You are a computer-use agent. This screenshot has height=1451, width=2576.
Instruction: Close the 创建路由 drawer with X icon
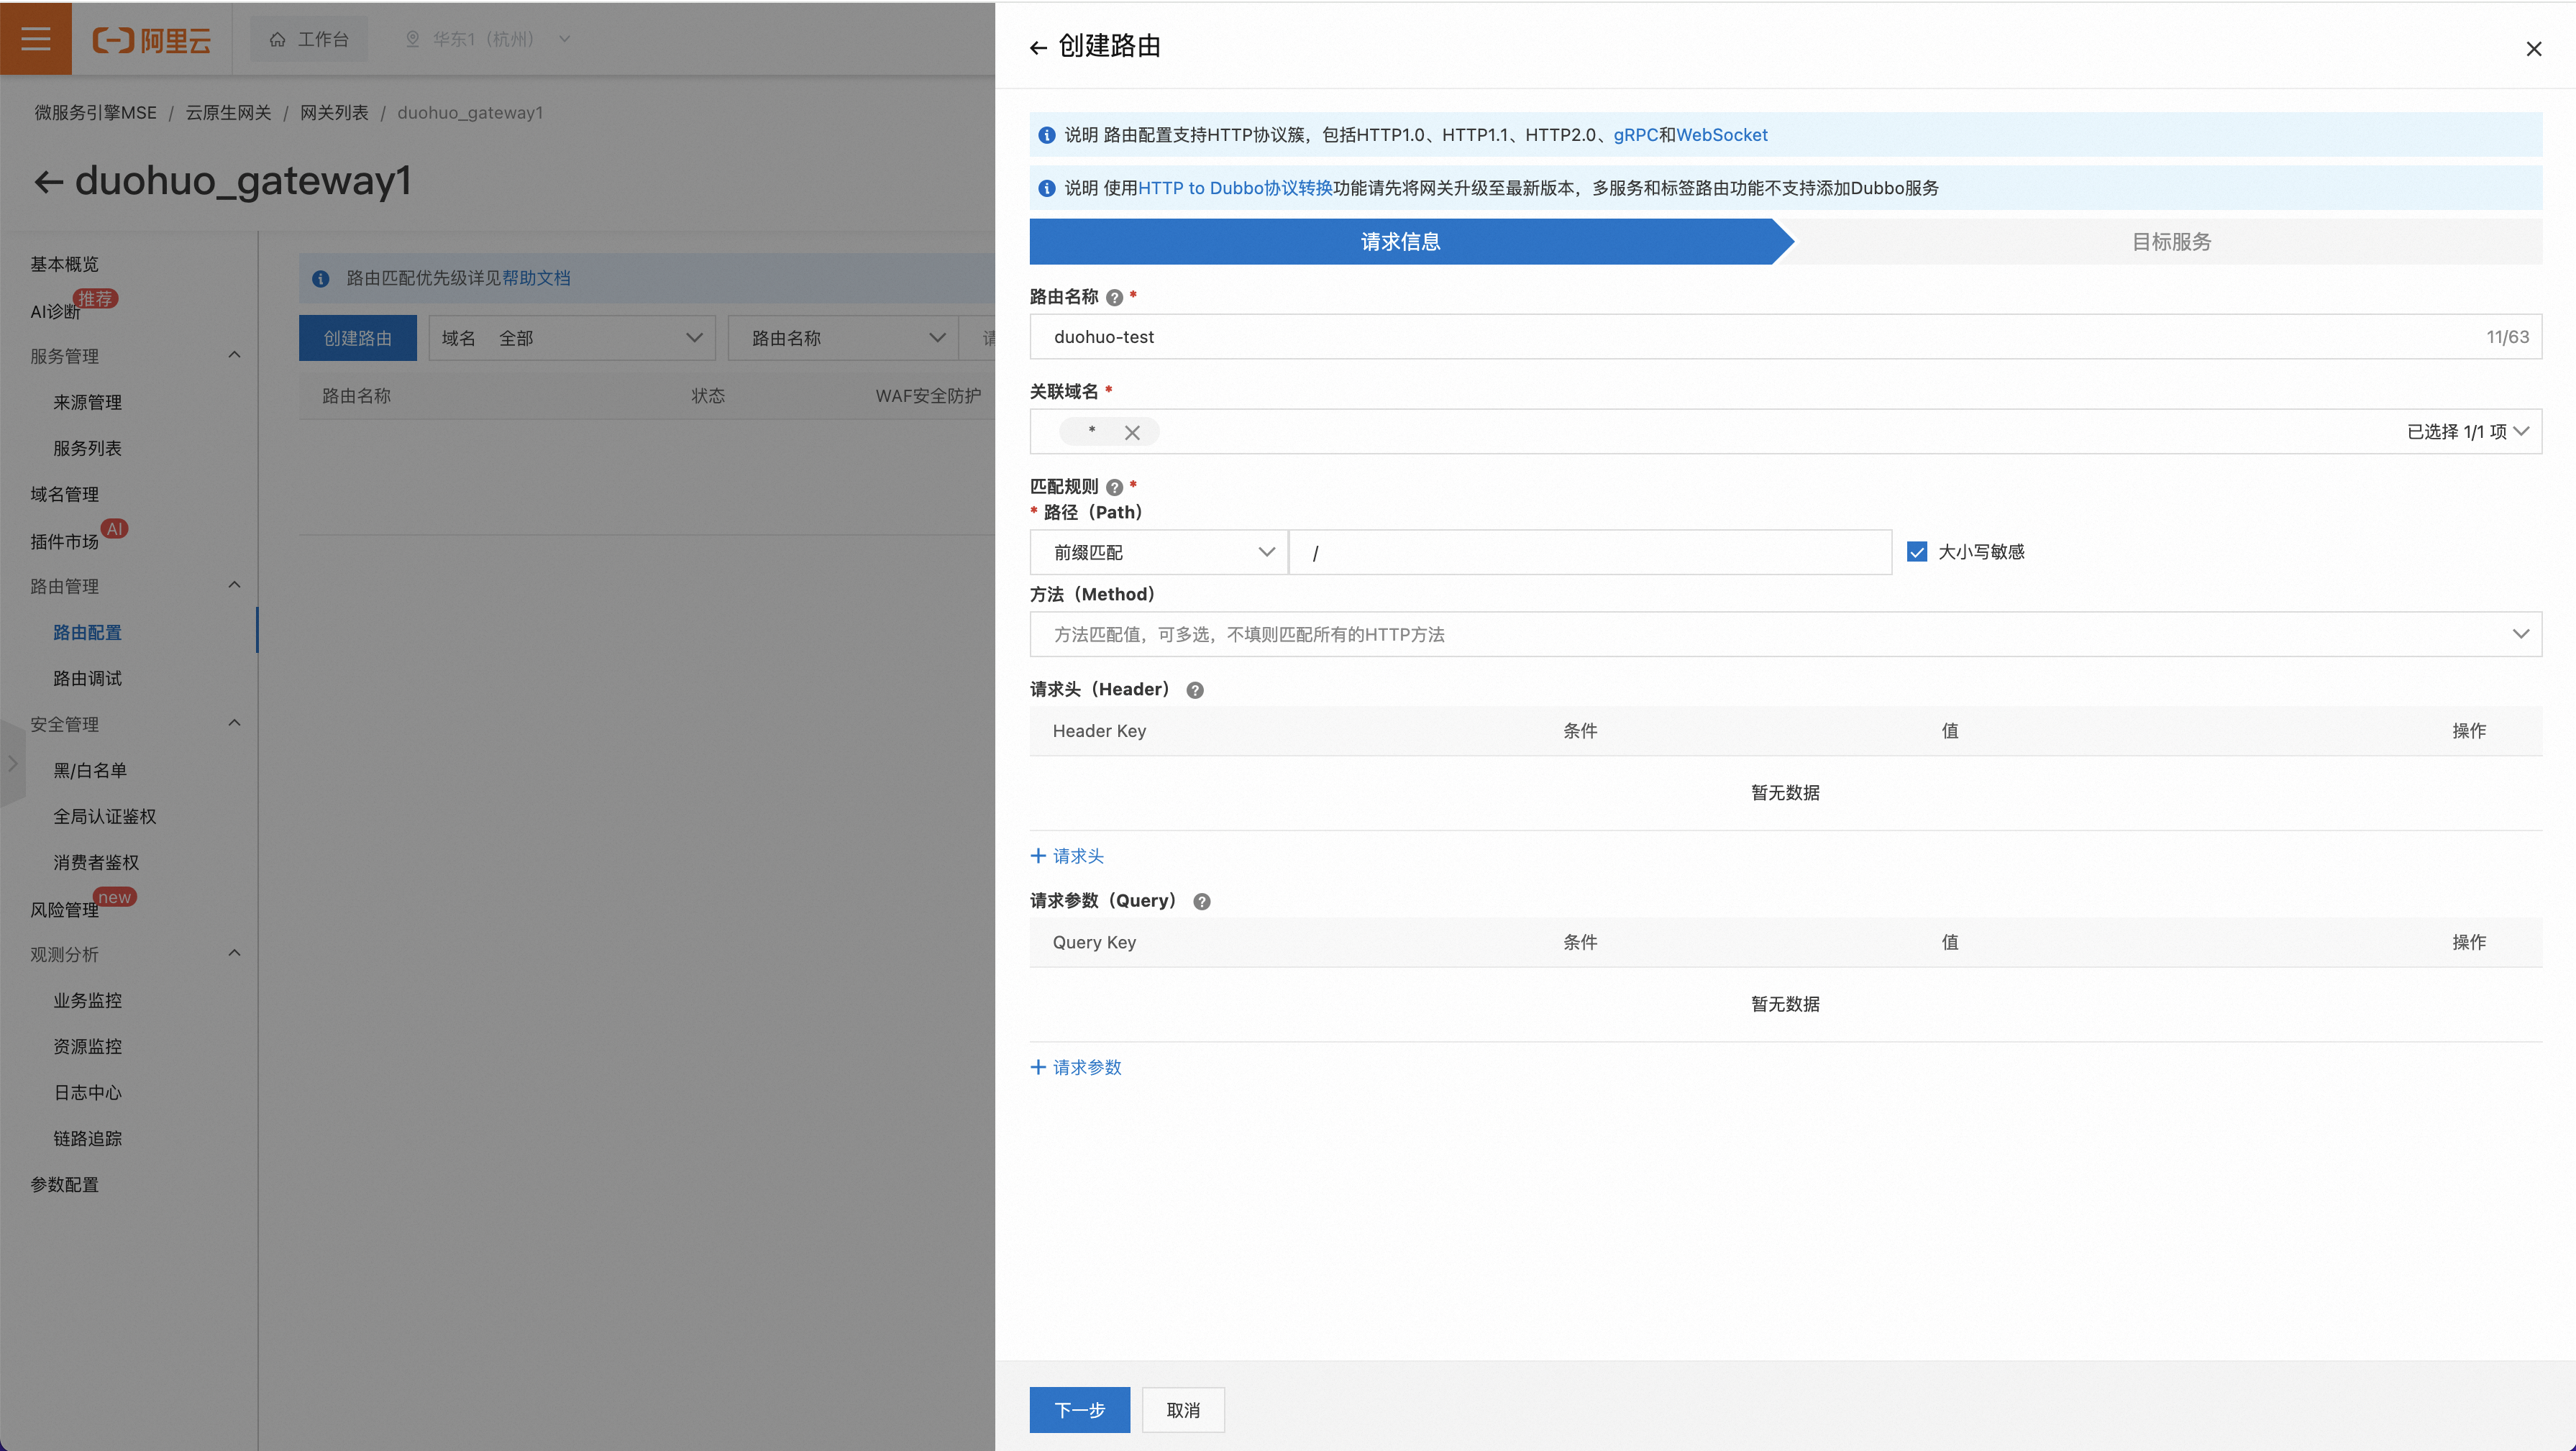(2533, 49)
